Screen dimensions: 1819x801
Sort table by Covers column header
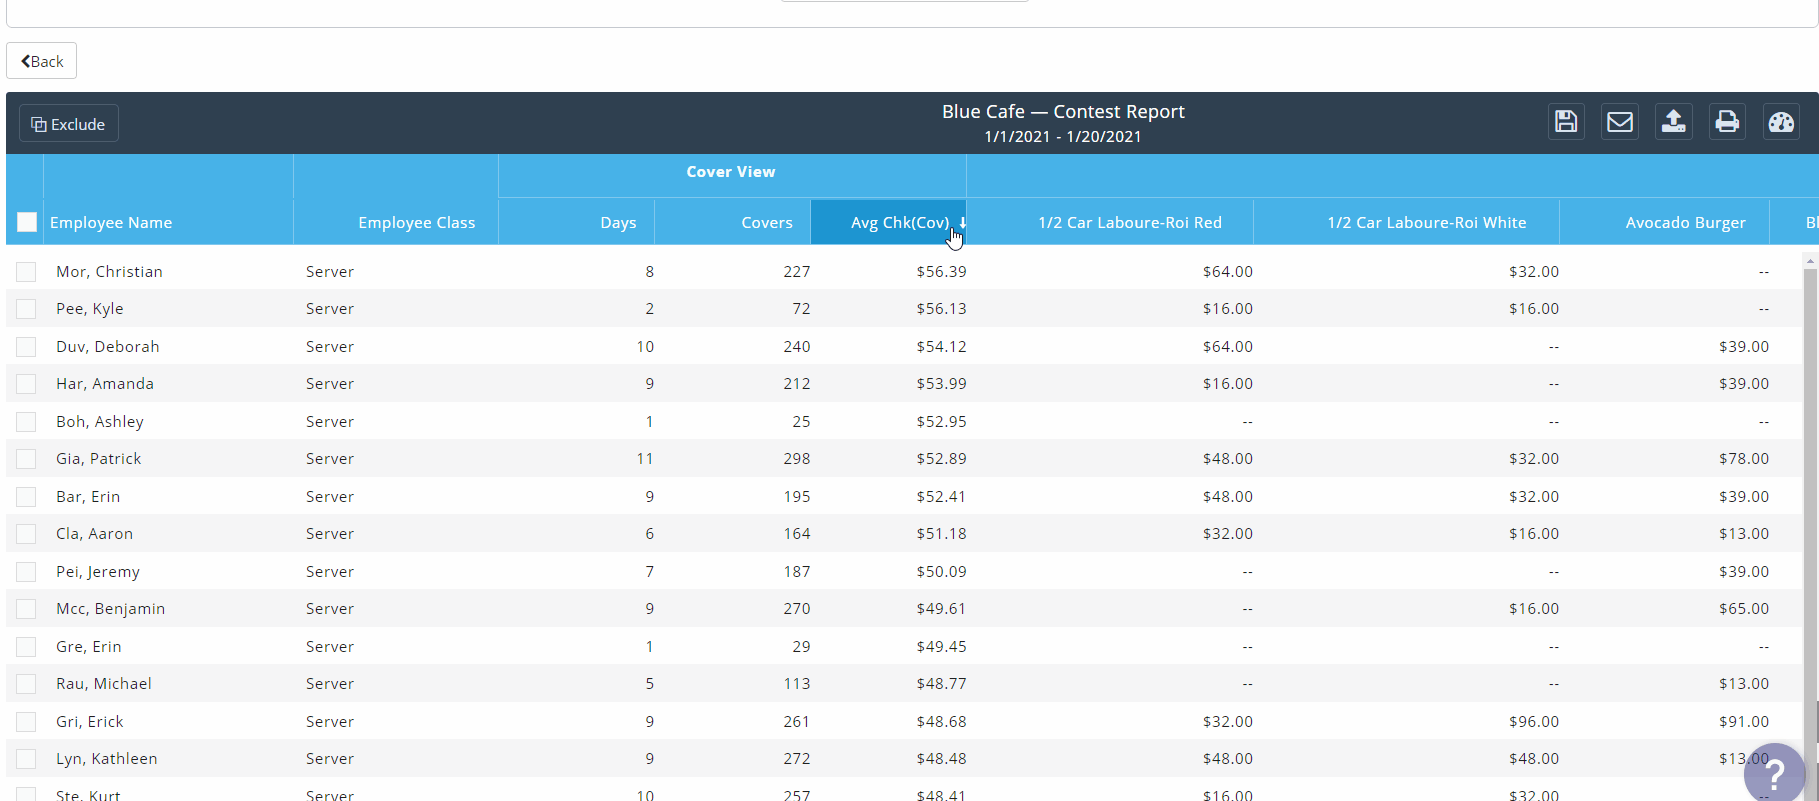point(766,223)
